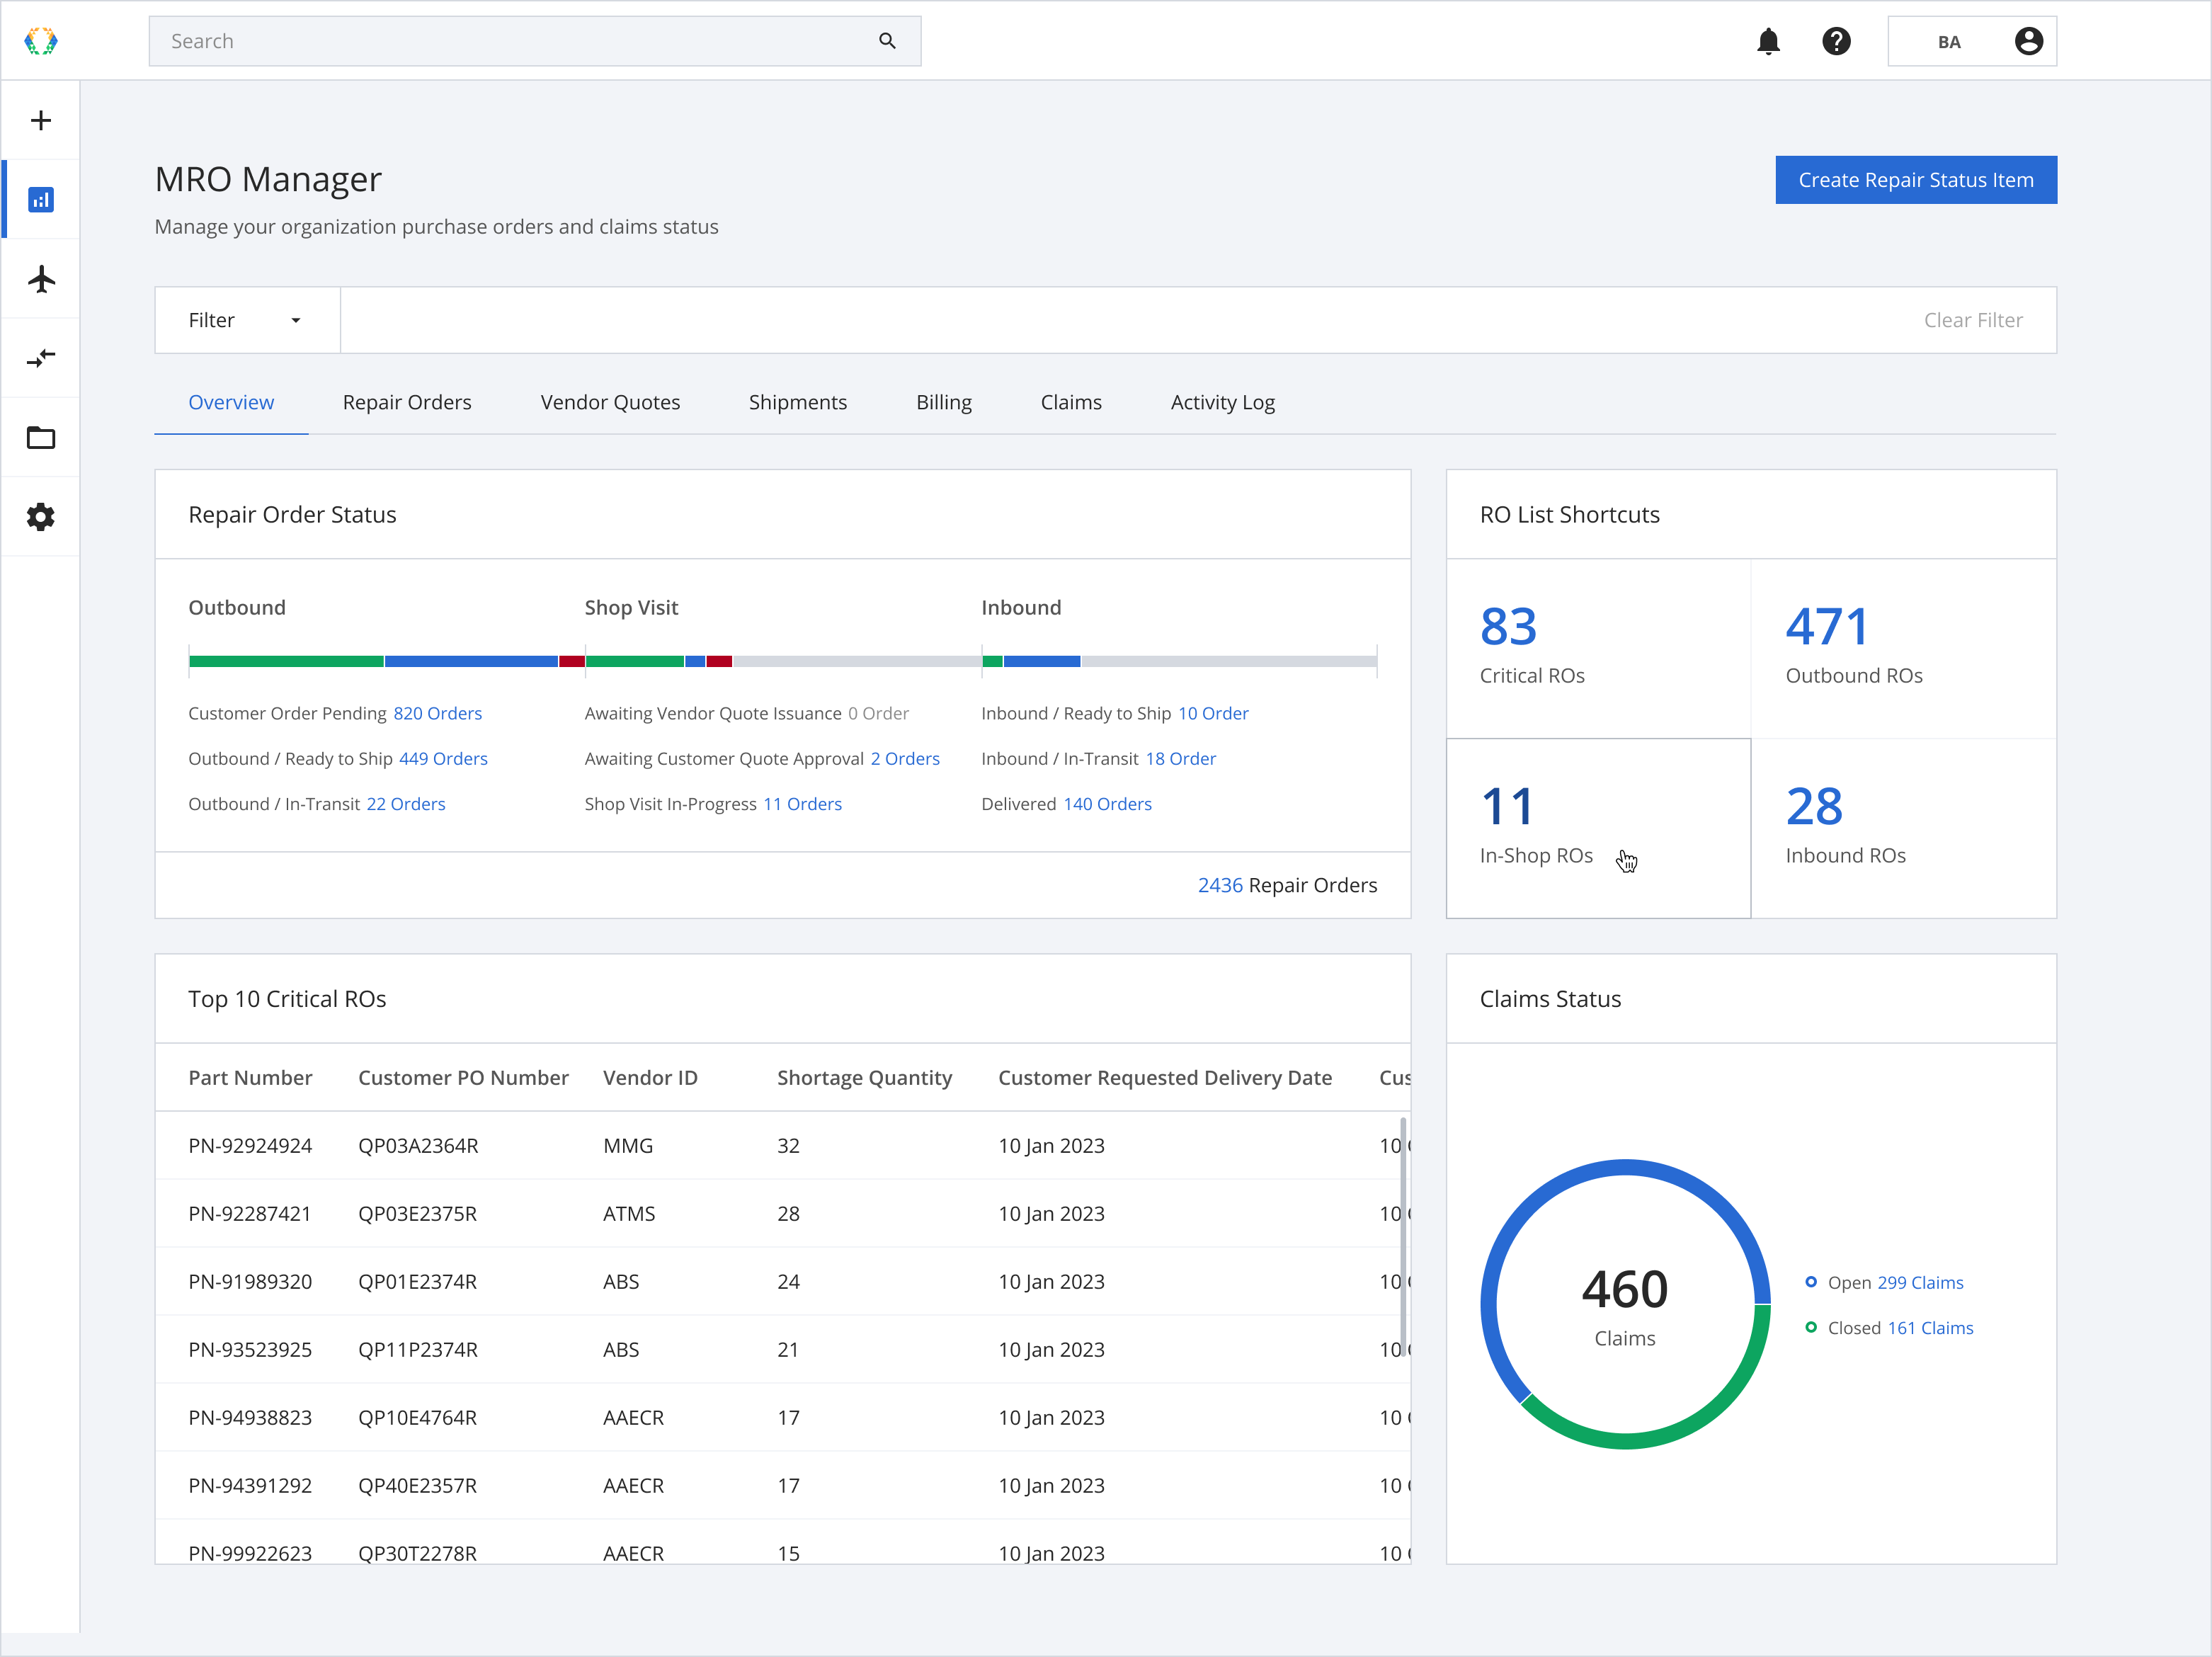The width and height of the screenshot is (2212, 1657).
Task: Open the 299 Claims open link
Action: coord(1920,1283)
